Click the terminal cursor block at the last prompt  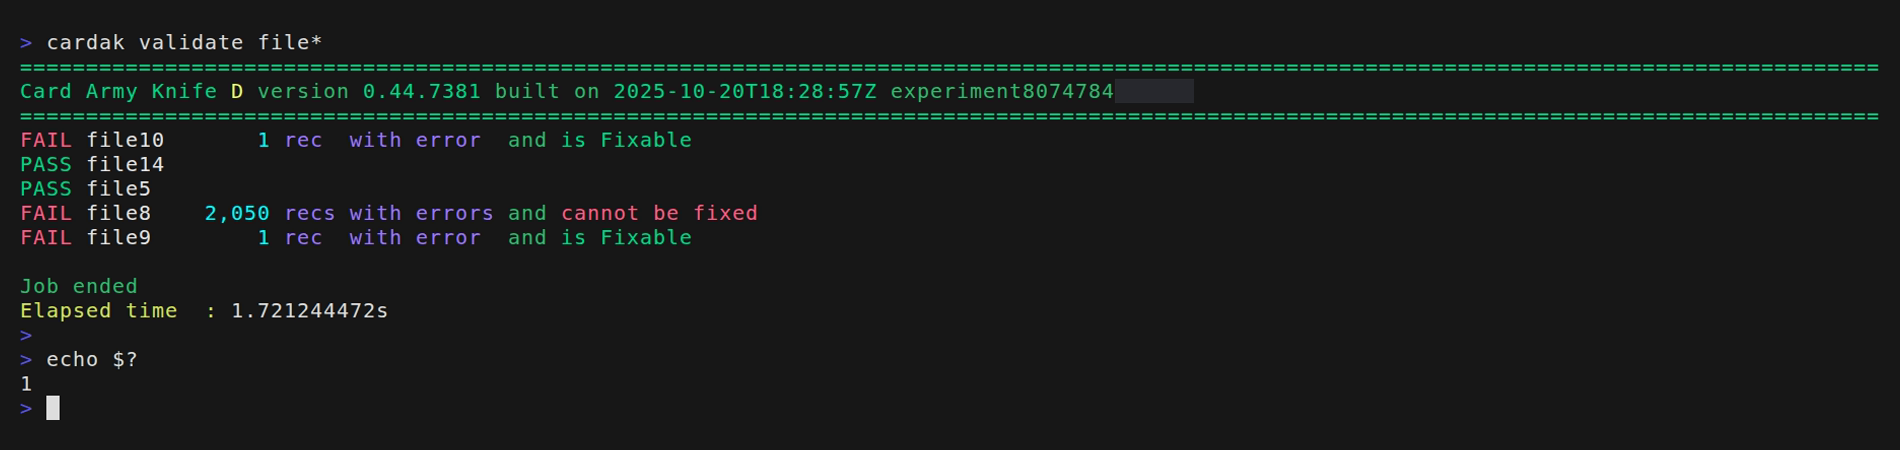pyautogui.click(x=53, y=408)
